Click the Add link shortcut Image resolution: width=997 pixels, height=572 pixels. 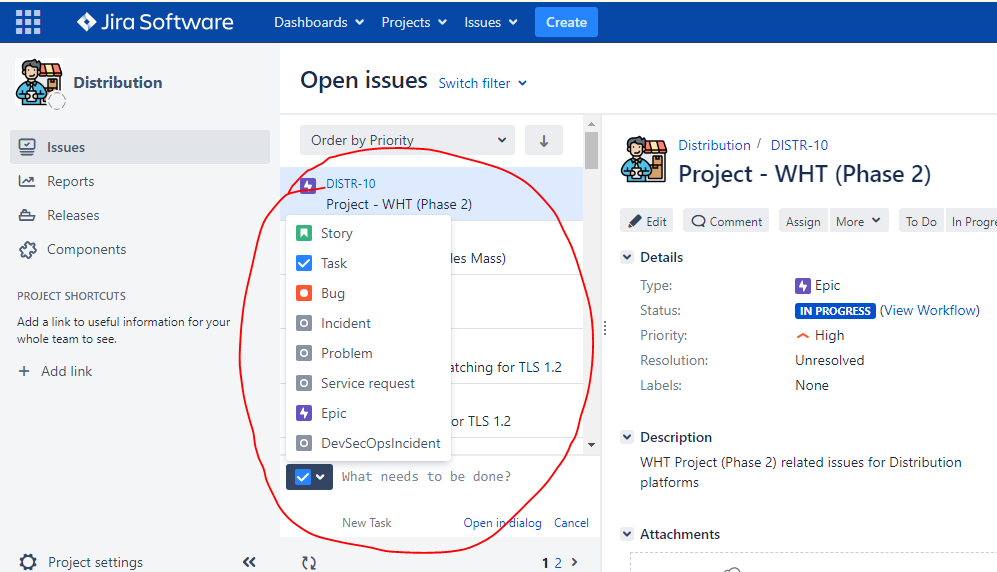tap(66, 371)
